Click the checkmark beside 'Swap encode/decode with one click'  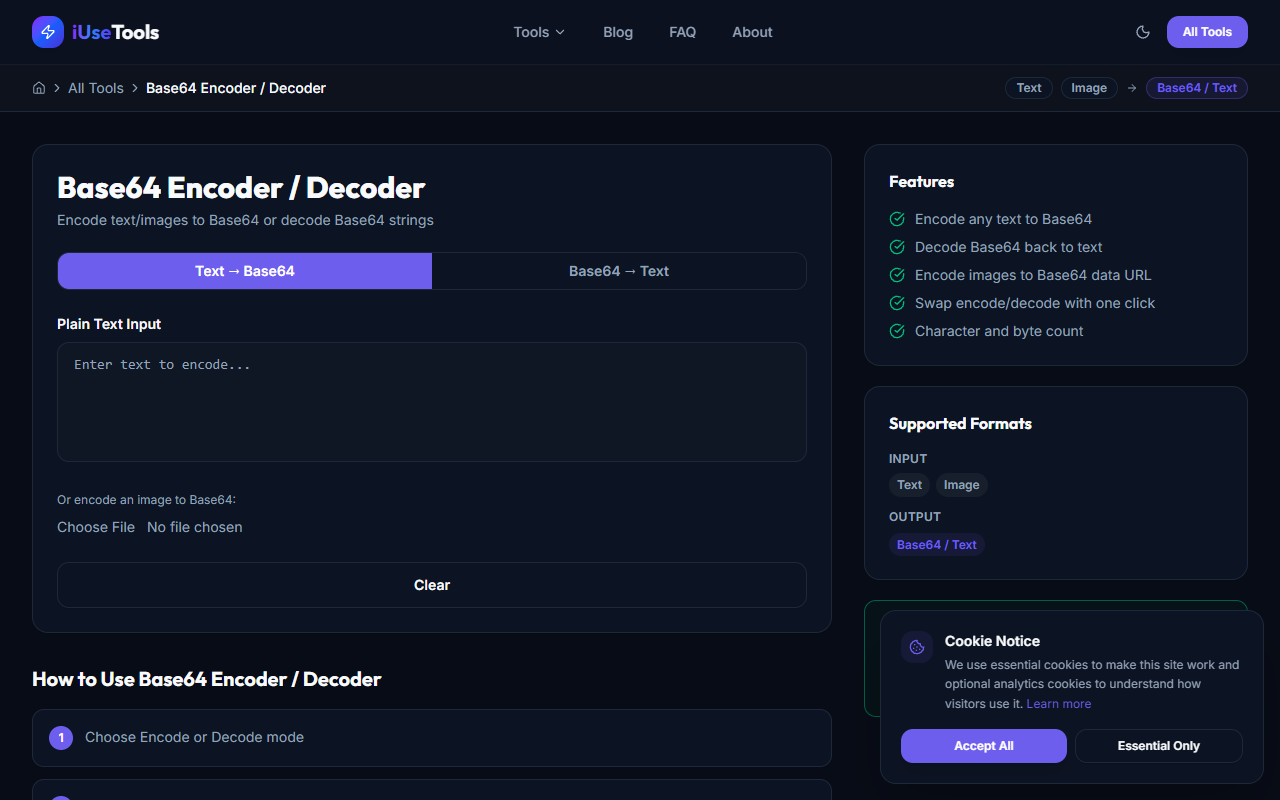click(897, 303)
